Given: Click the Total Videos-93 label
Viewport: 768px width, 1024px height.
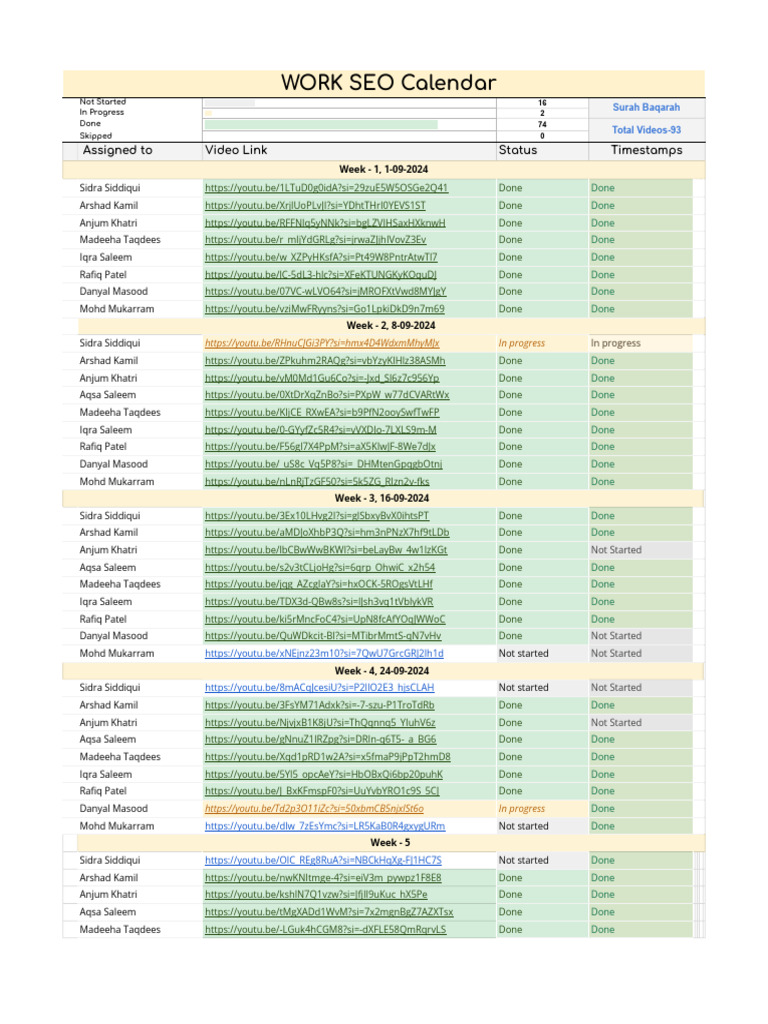Looking at the screenshot, I should pyautogui.click(x=646, y=130).
